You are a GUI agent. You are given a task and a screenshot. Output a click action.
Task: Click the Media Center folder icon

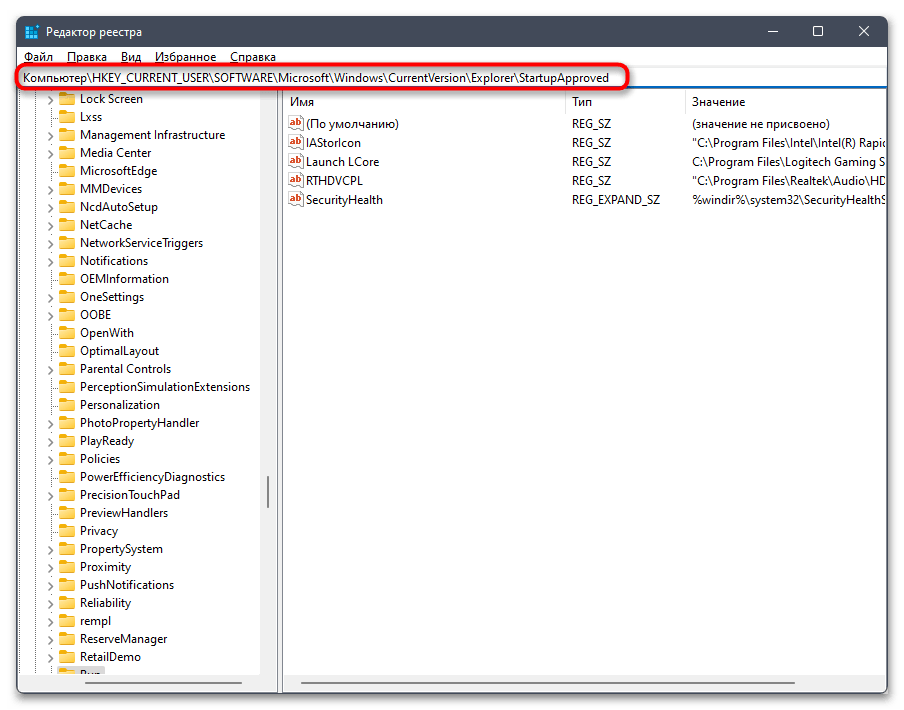(67, 153)
